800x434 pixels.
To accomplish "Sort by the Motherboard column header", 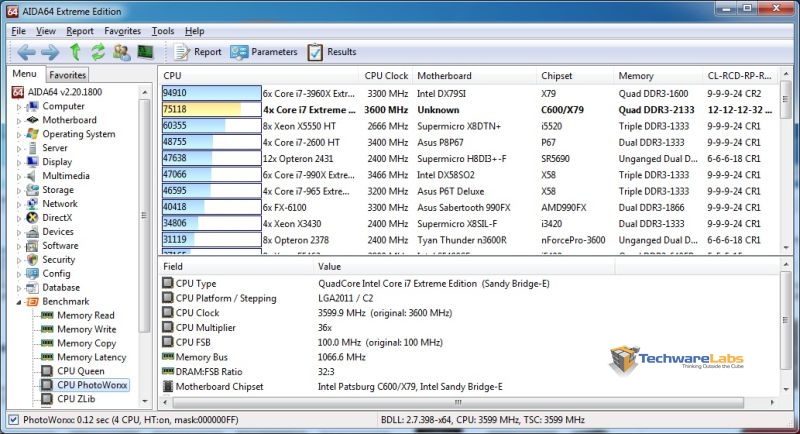I will [x=475, y=75].
